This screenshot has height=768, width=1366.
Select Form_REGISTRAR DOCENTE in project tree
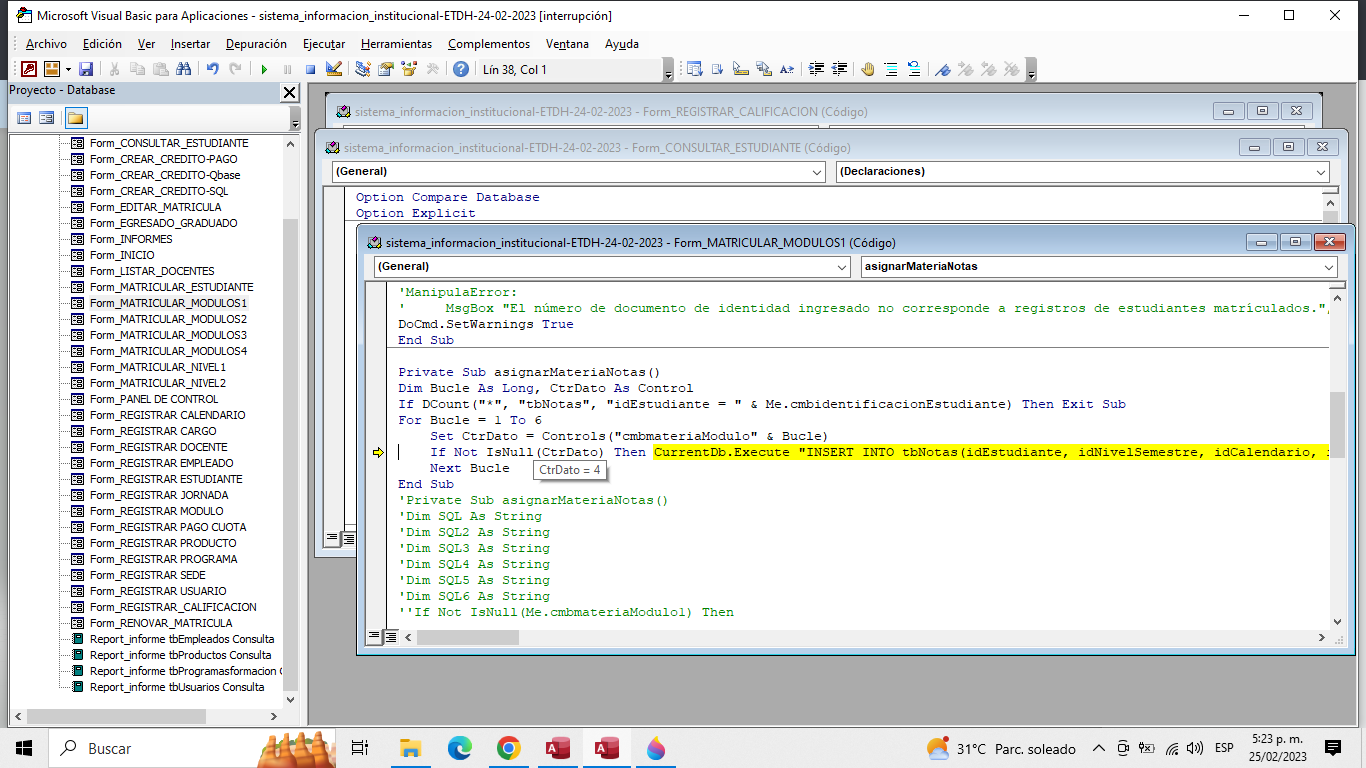[158, 447]
